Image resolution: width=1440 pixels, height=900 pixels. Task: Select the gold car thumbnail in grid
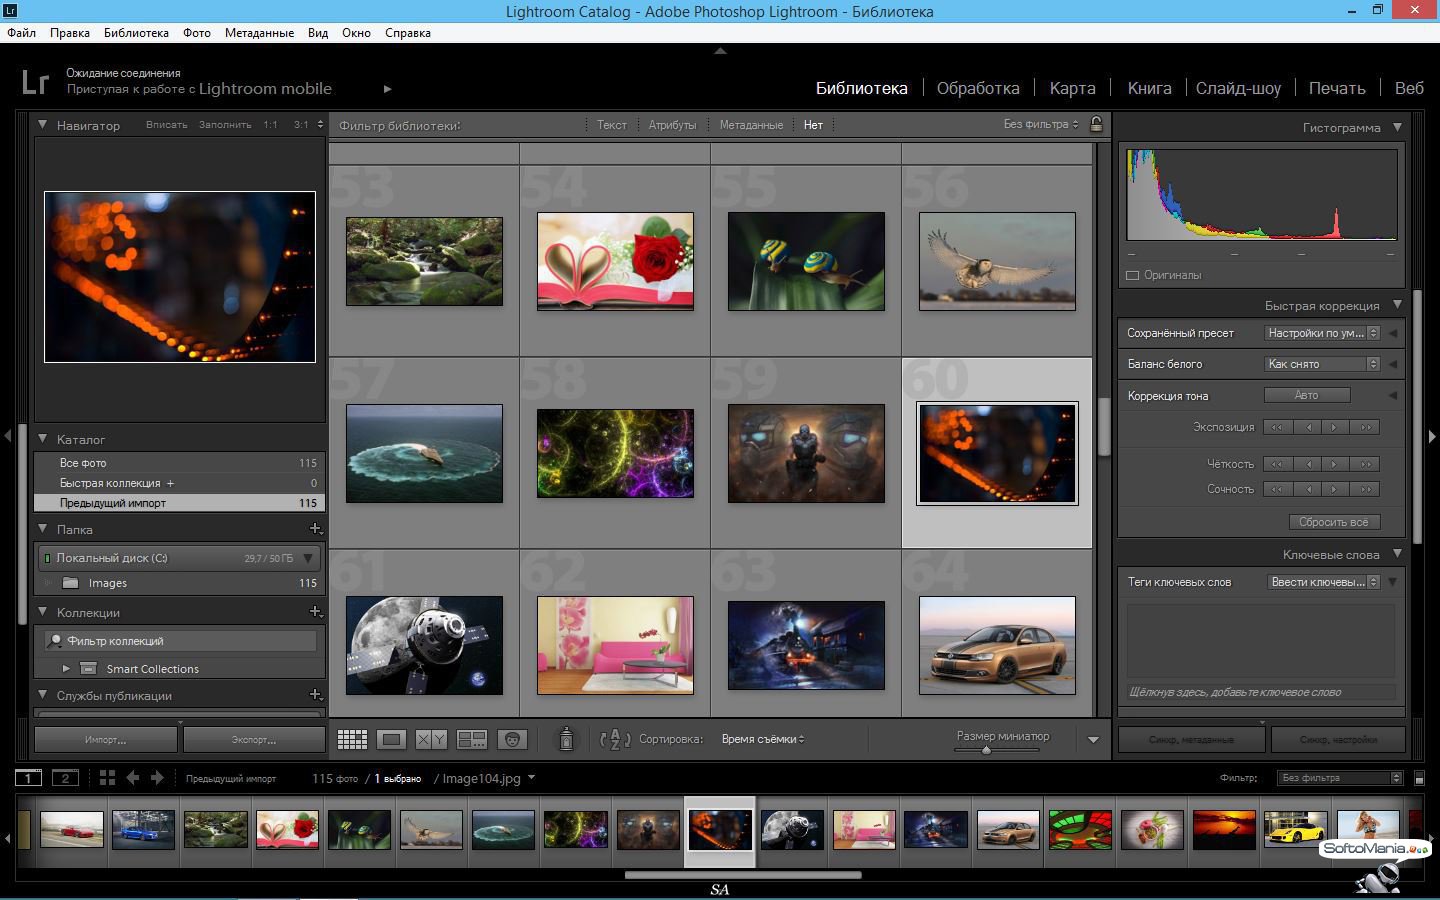coord(997,645)
